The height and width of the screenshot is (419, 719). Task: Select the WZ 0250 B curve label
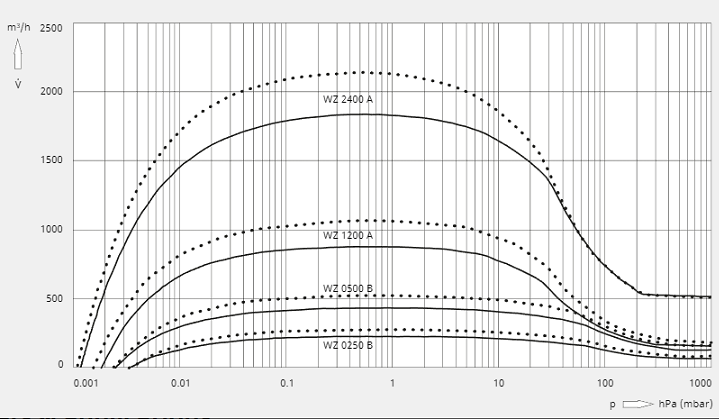coord(347,345)
